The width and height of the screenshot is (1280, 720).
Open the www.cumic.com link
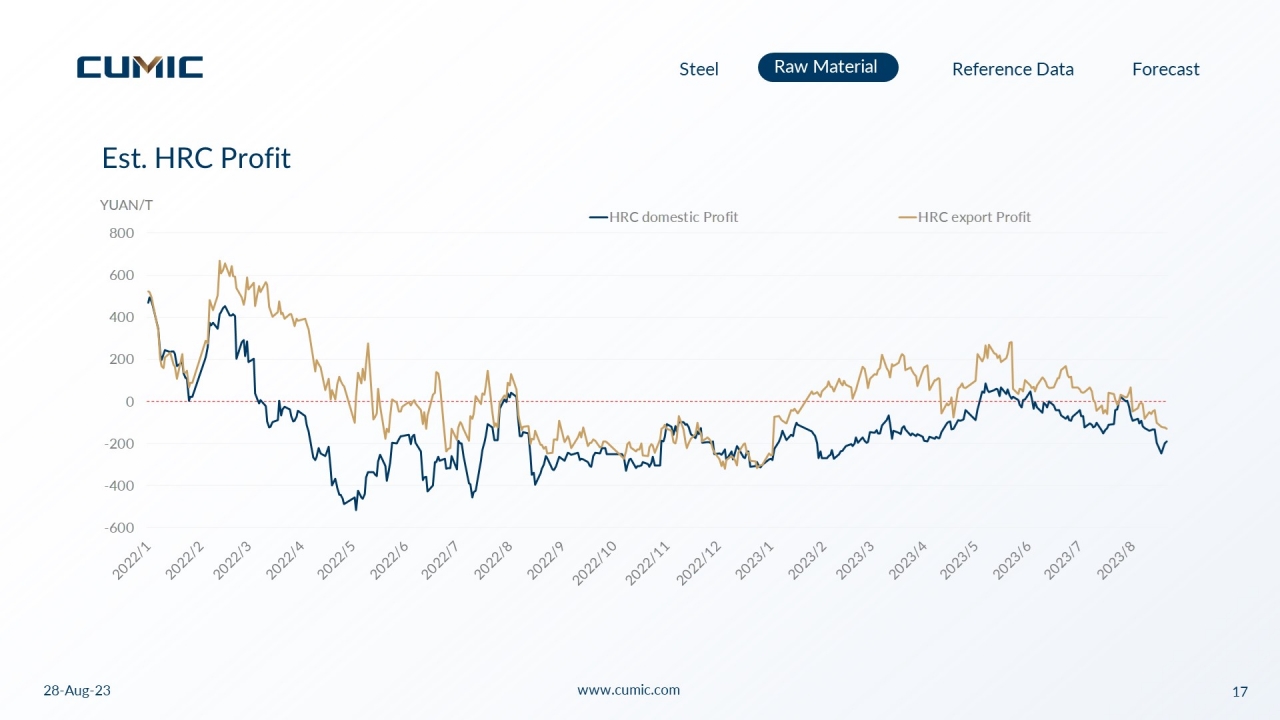pos(628,690)
